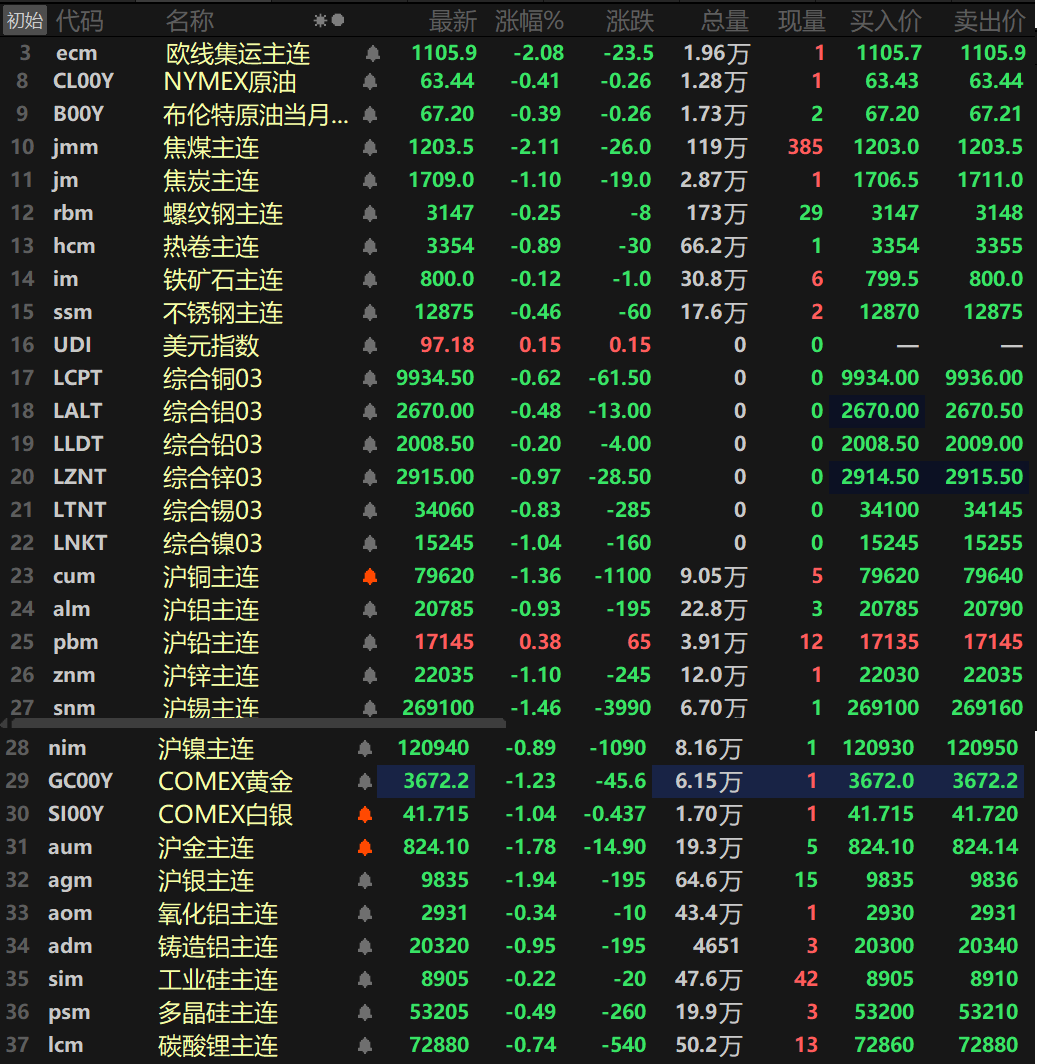
Task: Select the 初始 tab in header
Action: click(24, 20)
